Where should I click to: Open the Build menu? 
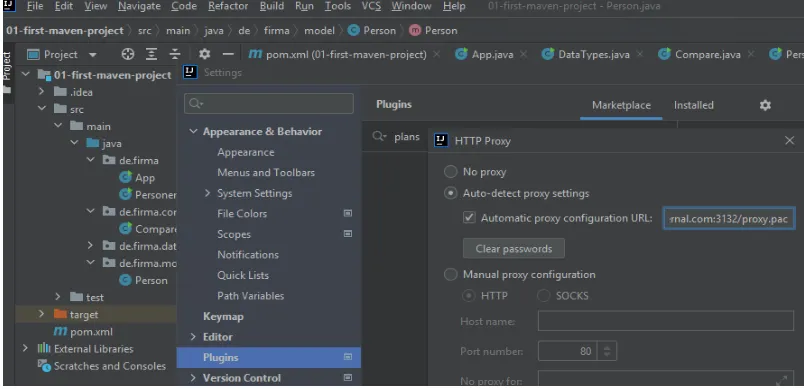272,6
